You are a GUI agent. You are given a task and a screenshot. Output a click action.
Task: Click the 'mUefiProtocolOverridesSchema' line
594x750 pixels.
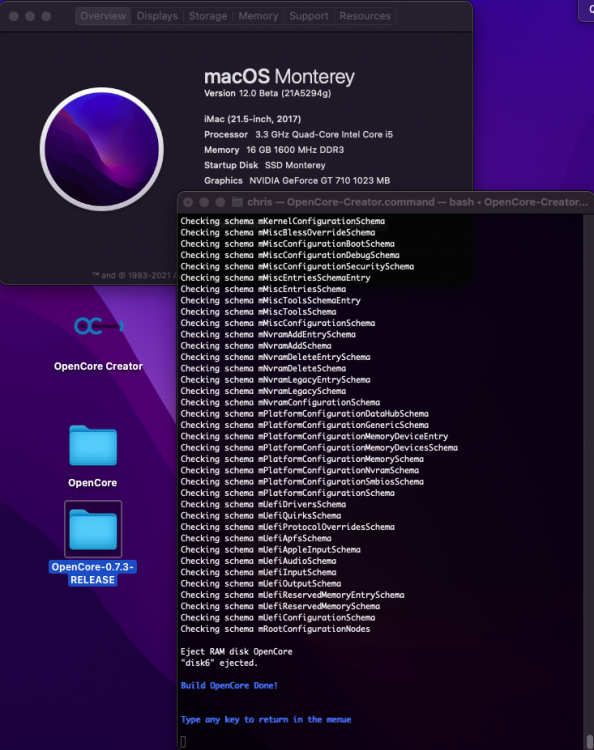click(287, 527)
